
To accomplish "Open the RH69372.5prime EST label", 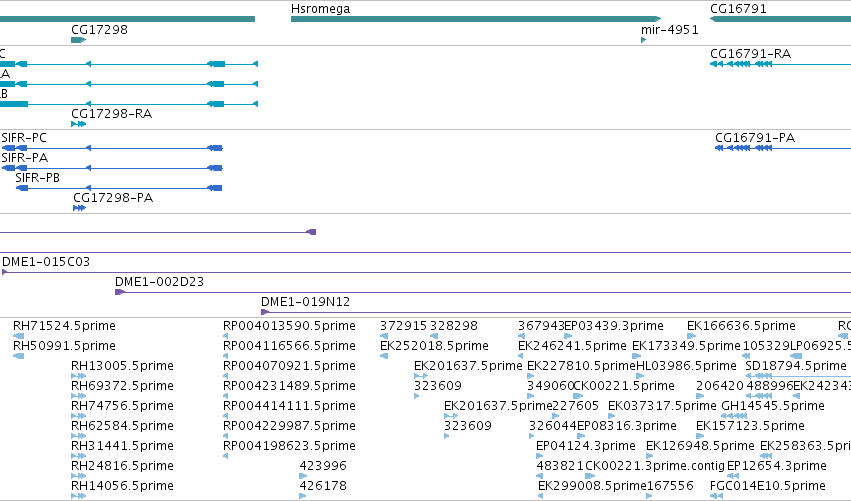I will coord(123,386).
